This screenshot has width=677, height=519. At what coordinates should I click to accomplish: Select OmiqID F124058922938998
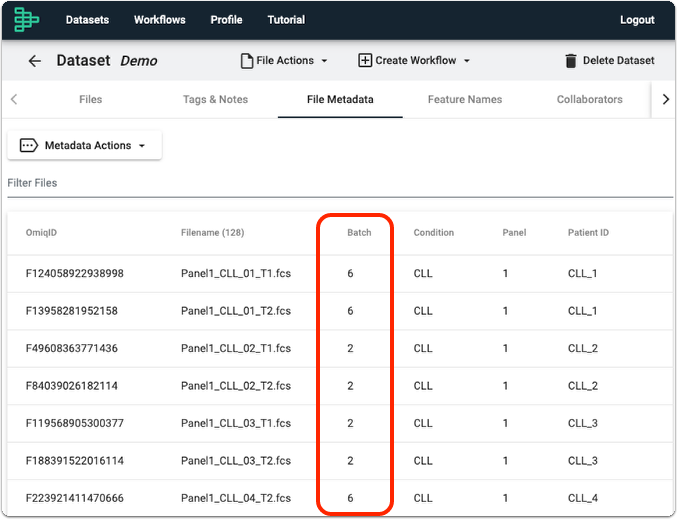pos(75,273)
